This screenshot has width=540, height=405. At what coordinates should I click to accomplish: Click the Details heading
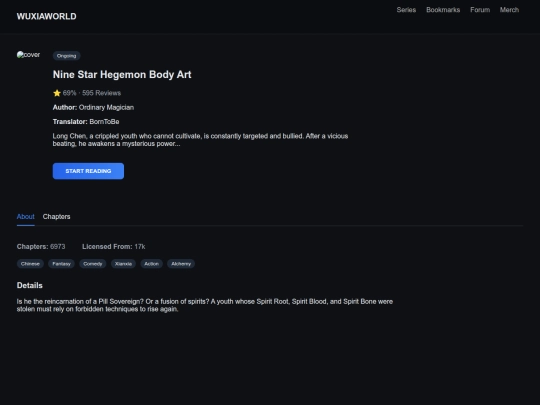(x=30, y=285)
